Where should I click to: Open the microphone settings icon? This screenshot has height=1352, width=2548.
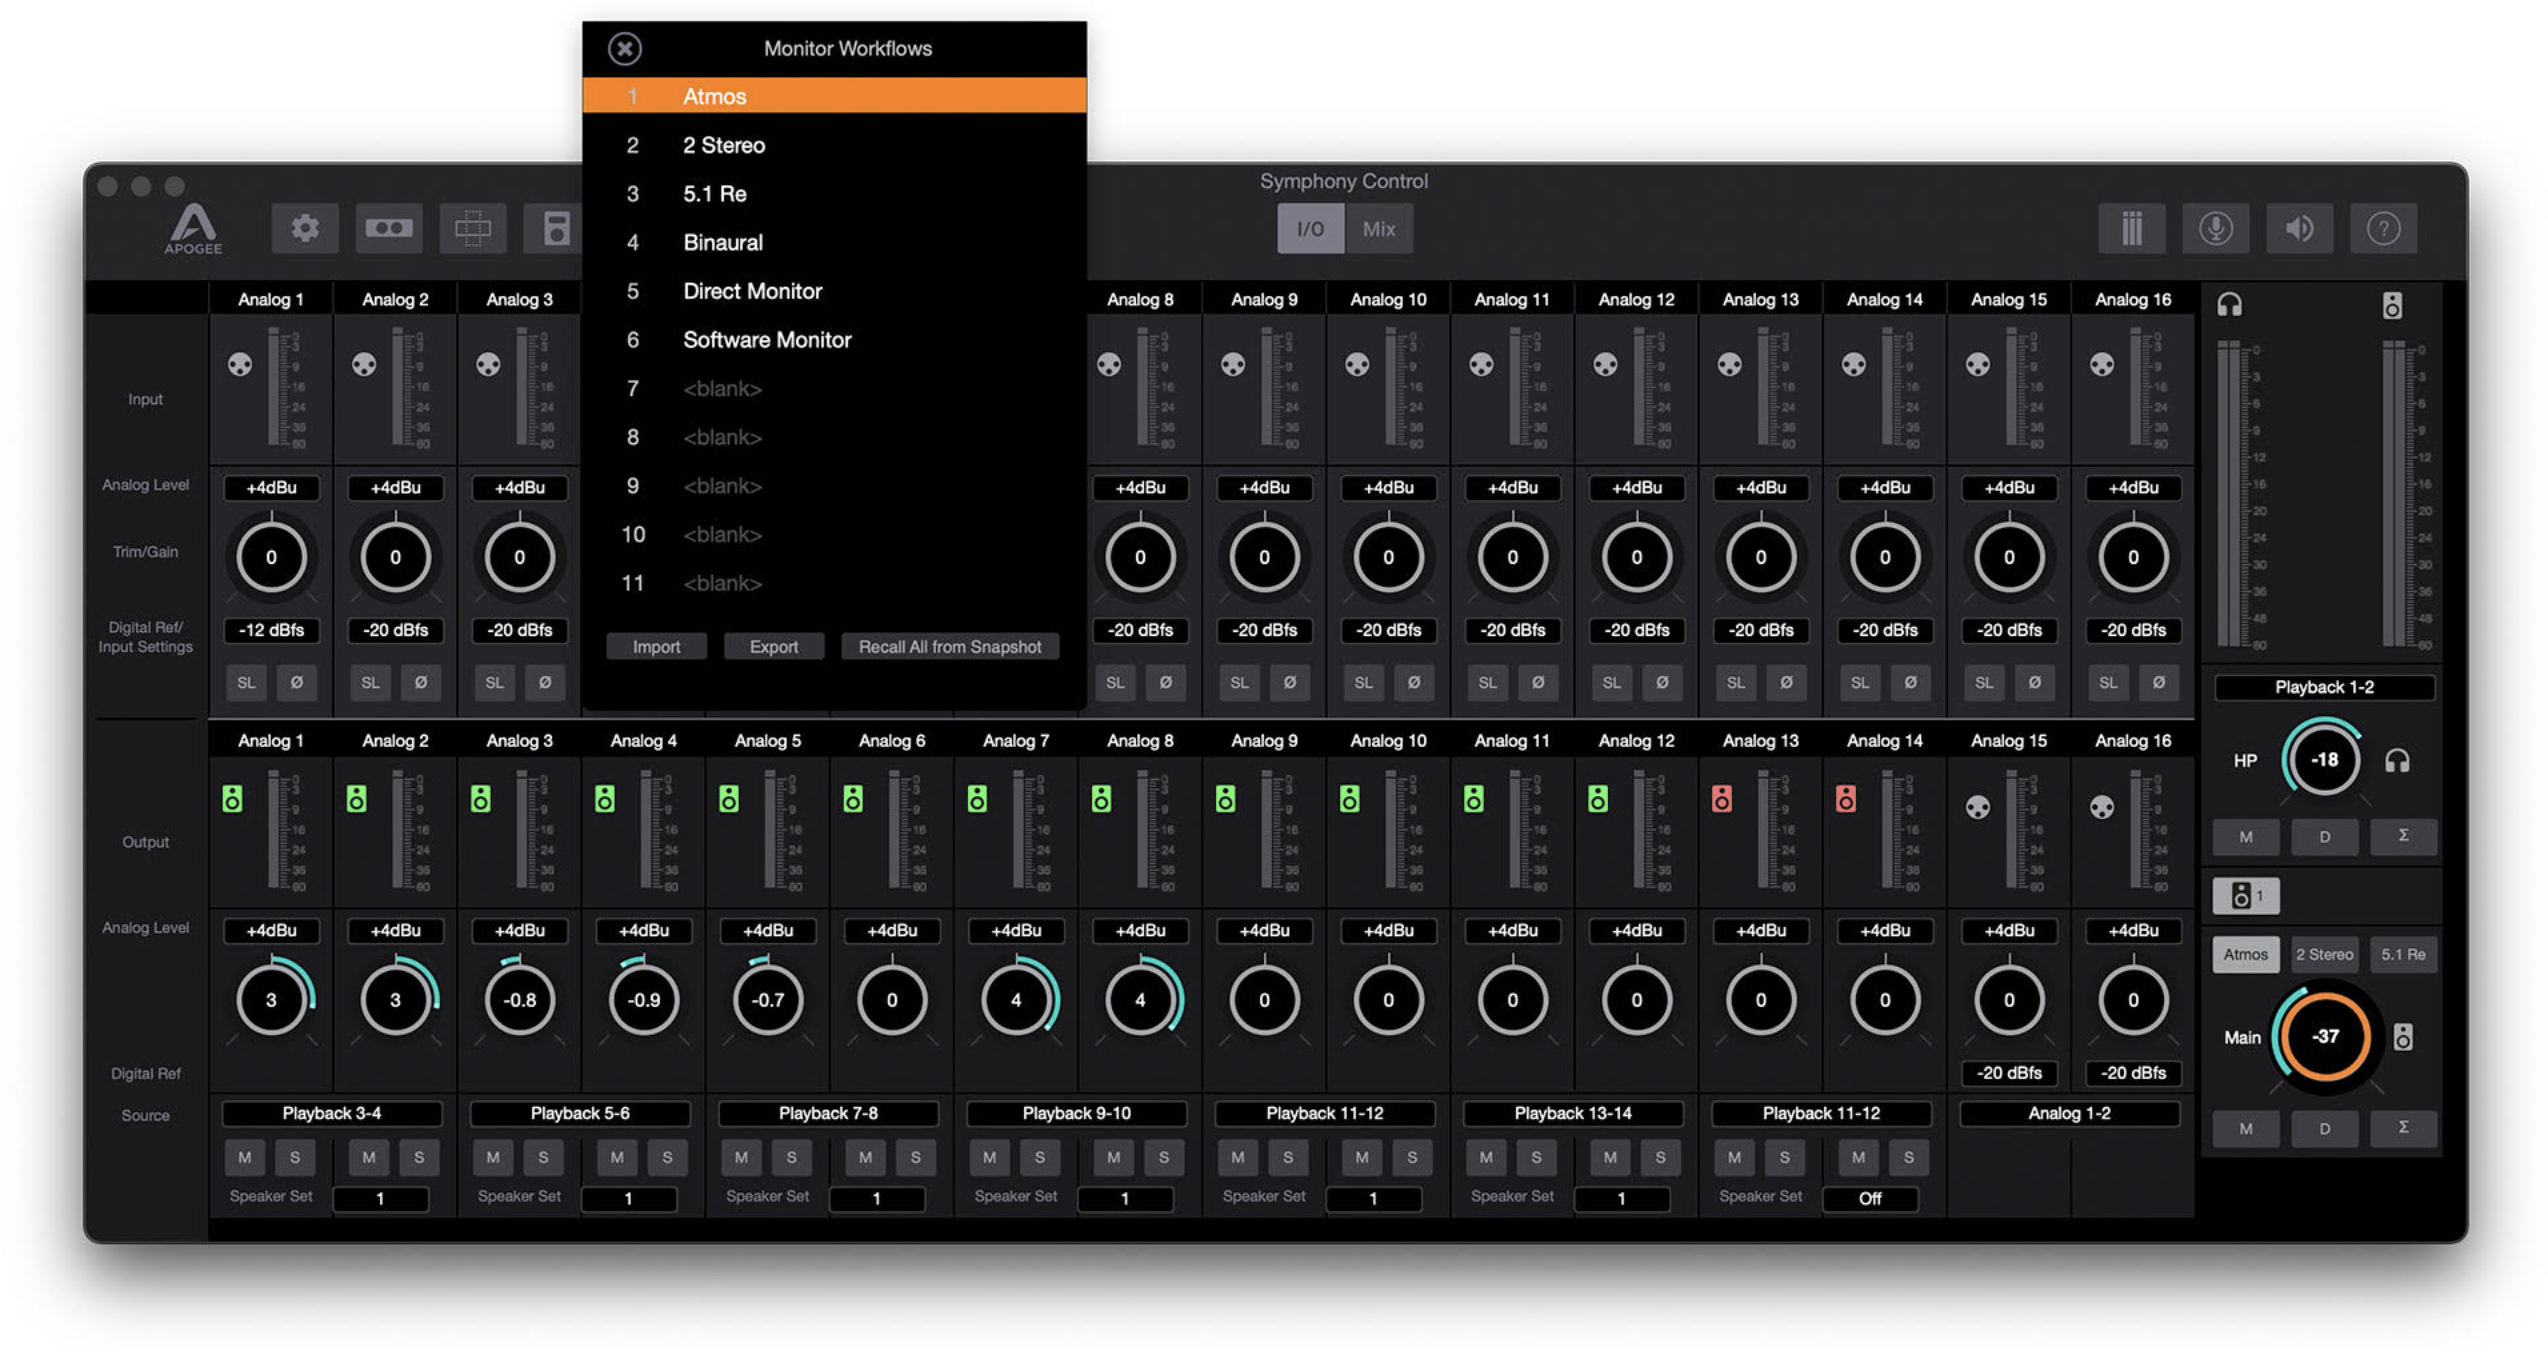2215,229
